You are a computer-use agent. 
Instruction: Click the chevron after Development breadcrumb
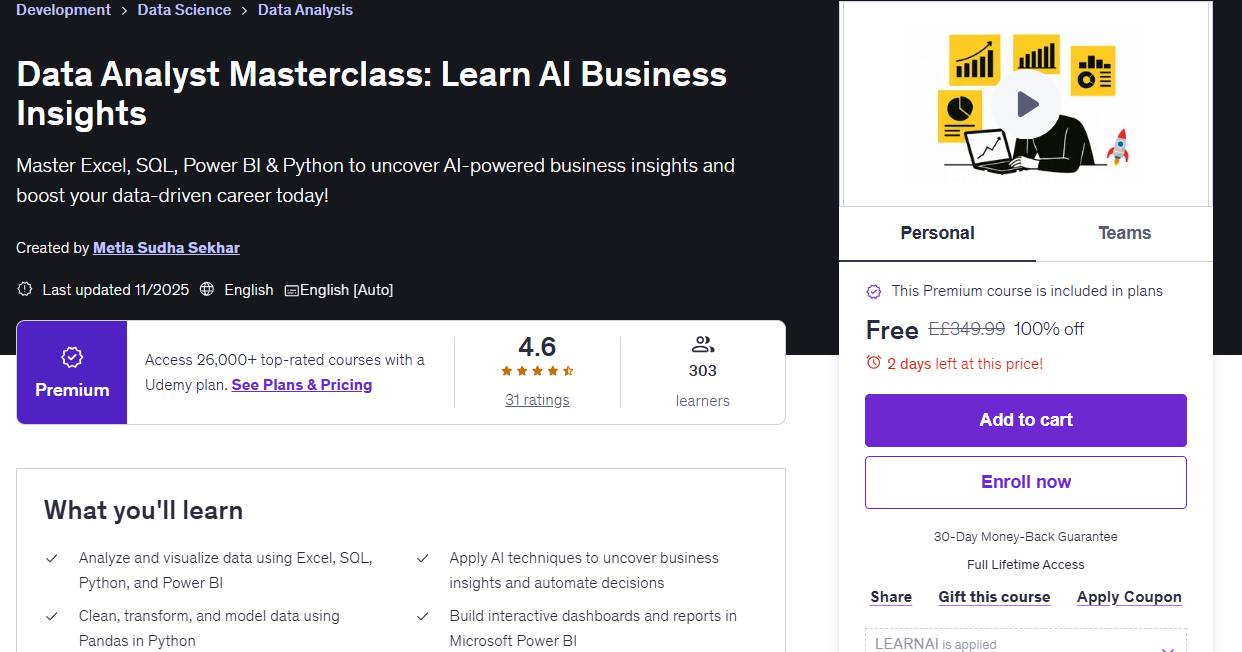(x=124, y=10)
